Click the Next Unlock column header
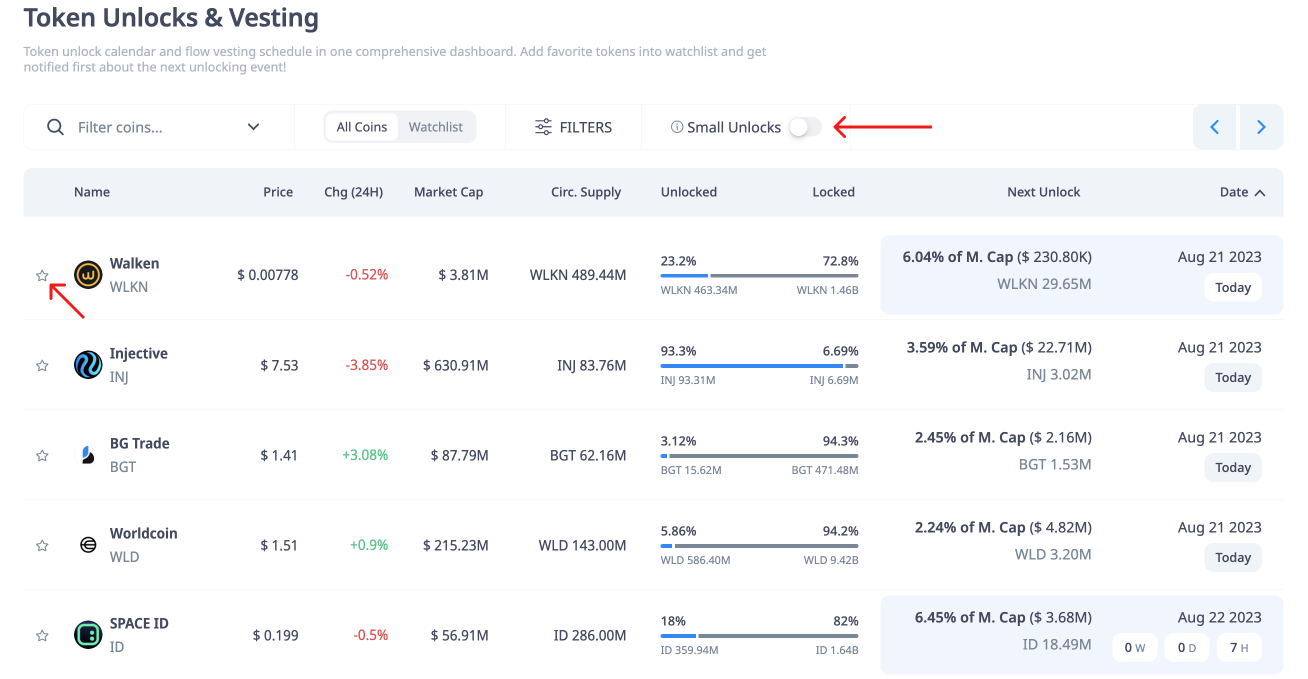This screenshot has width=1308, height=679. point(1044,192)
